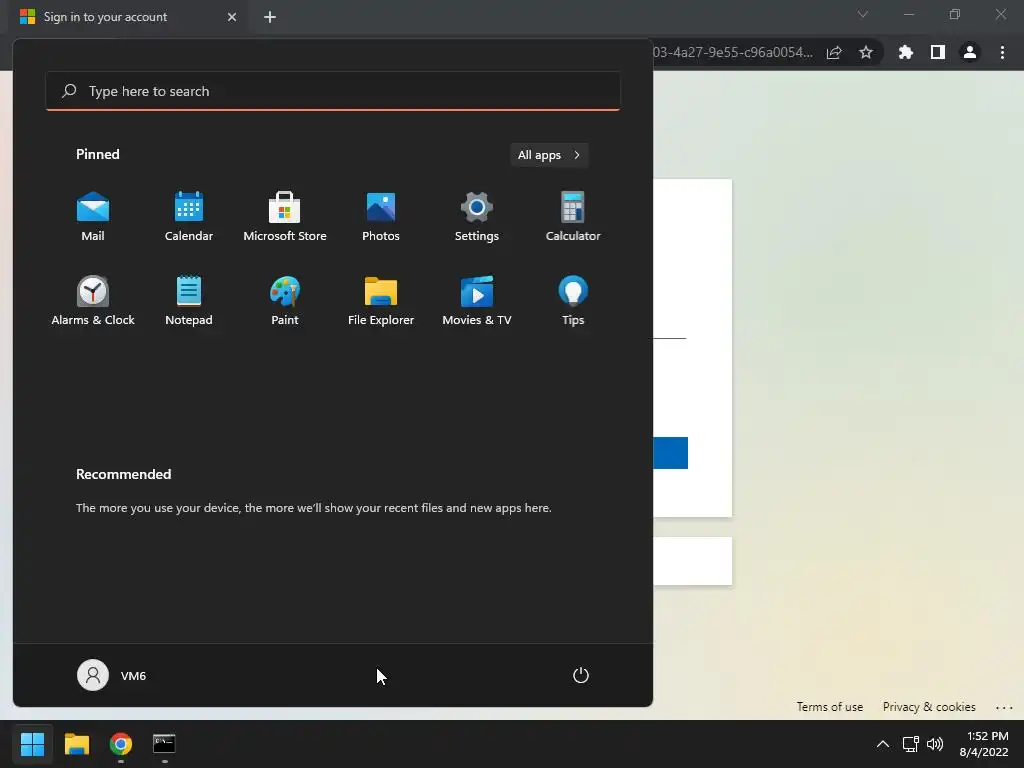Screen dimensions: 1024x768
Task: Bookmark this page with the star icon
Action: click(x=866, y=52)
